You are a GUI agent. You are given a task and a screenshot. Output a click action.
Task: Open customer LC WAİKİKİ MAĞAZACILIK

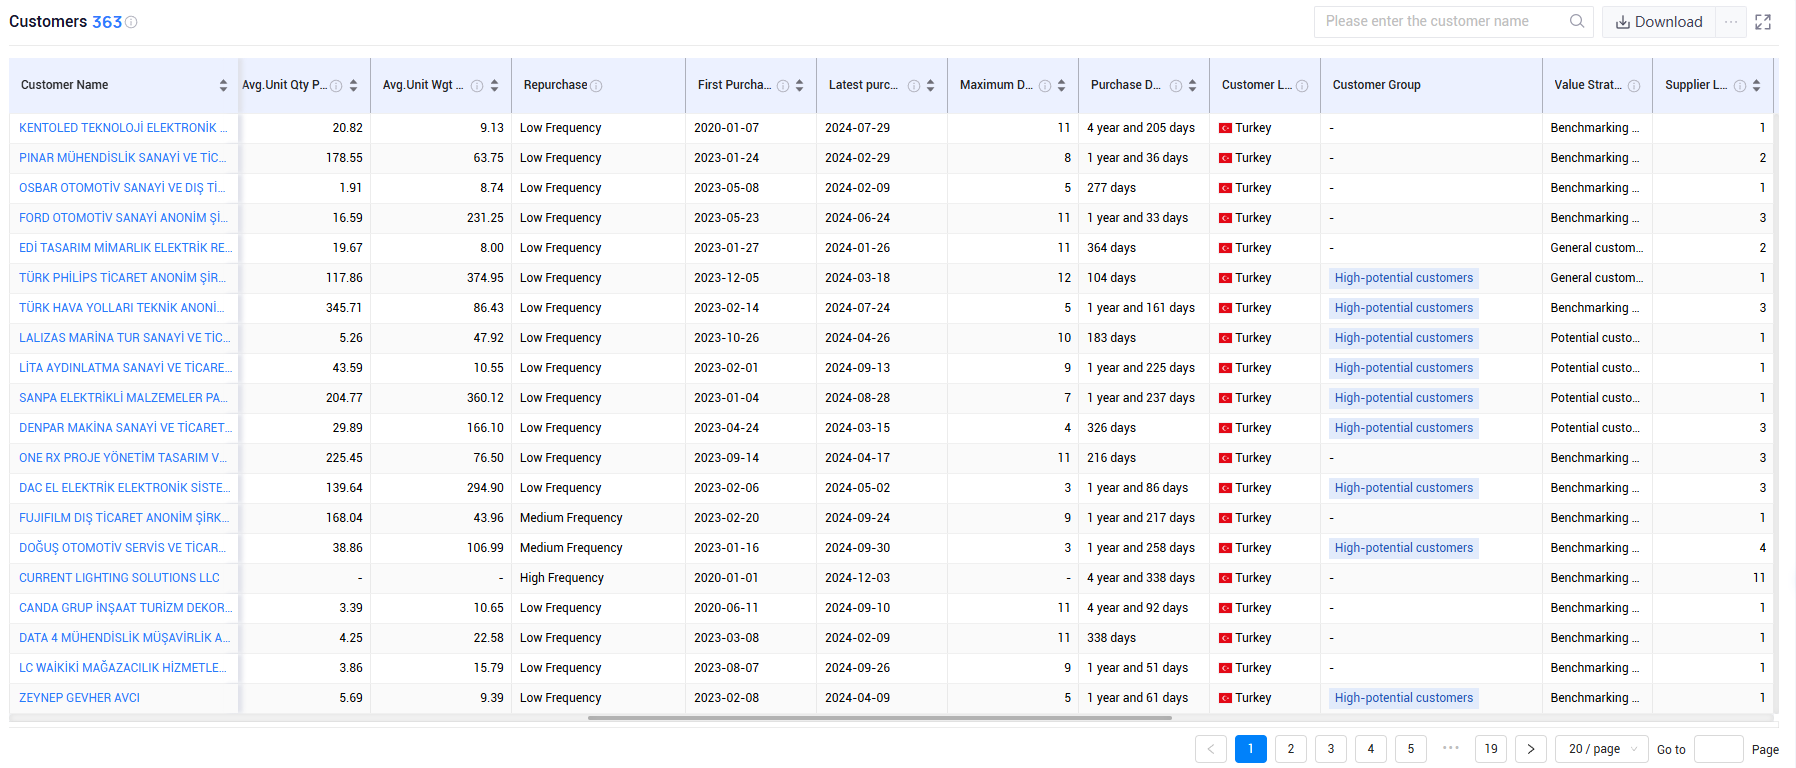click(123, 668)
